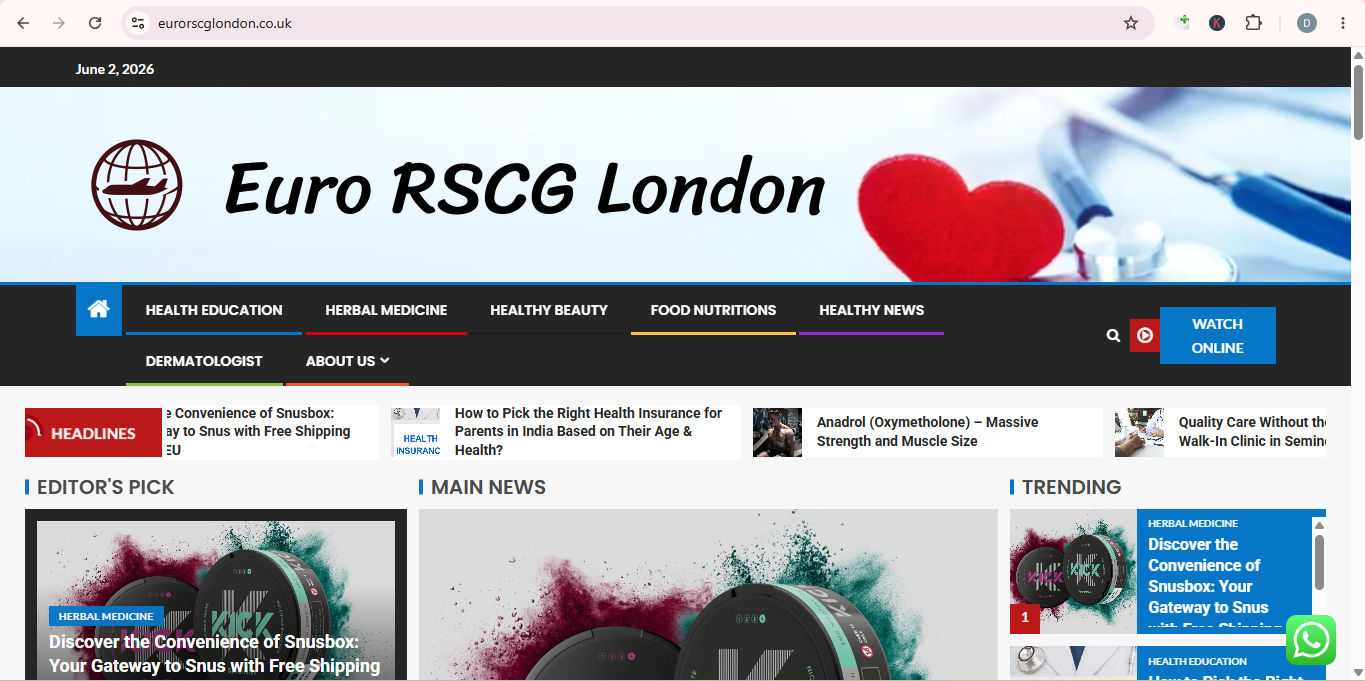Expand the About Us dropdown menu
The image size is (1365, 681).
[347, 361]
